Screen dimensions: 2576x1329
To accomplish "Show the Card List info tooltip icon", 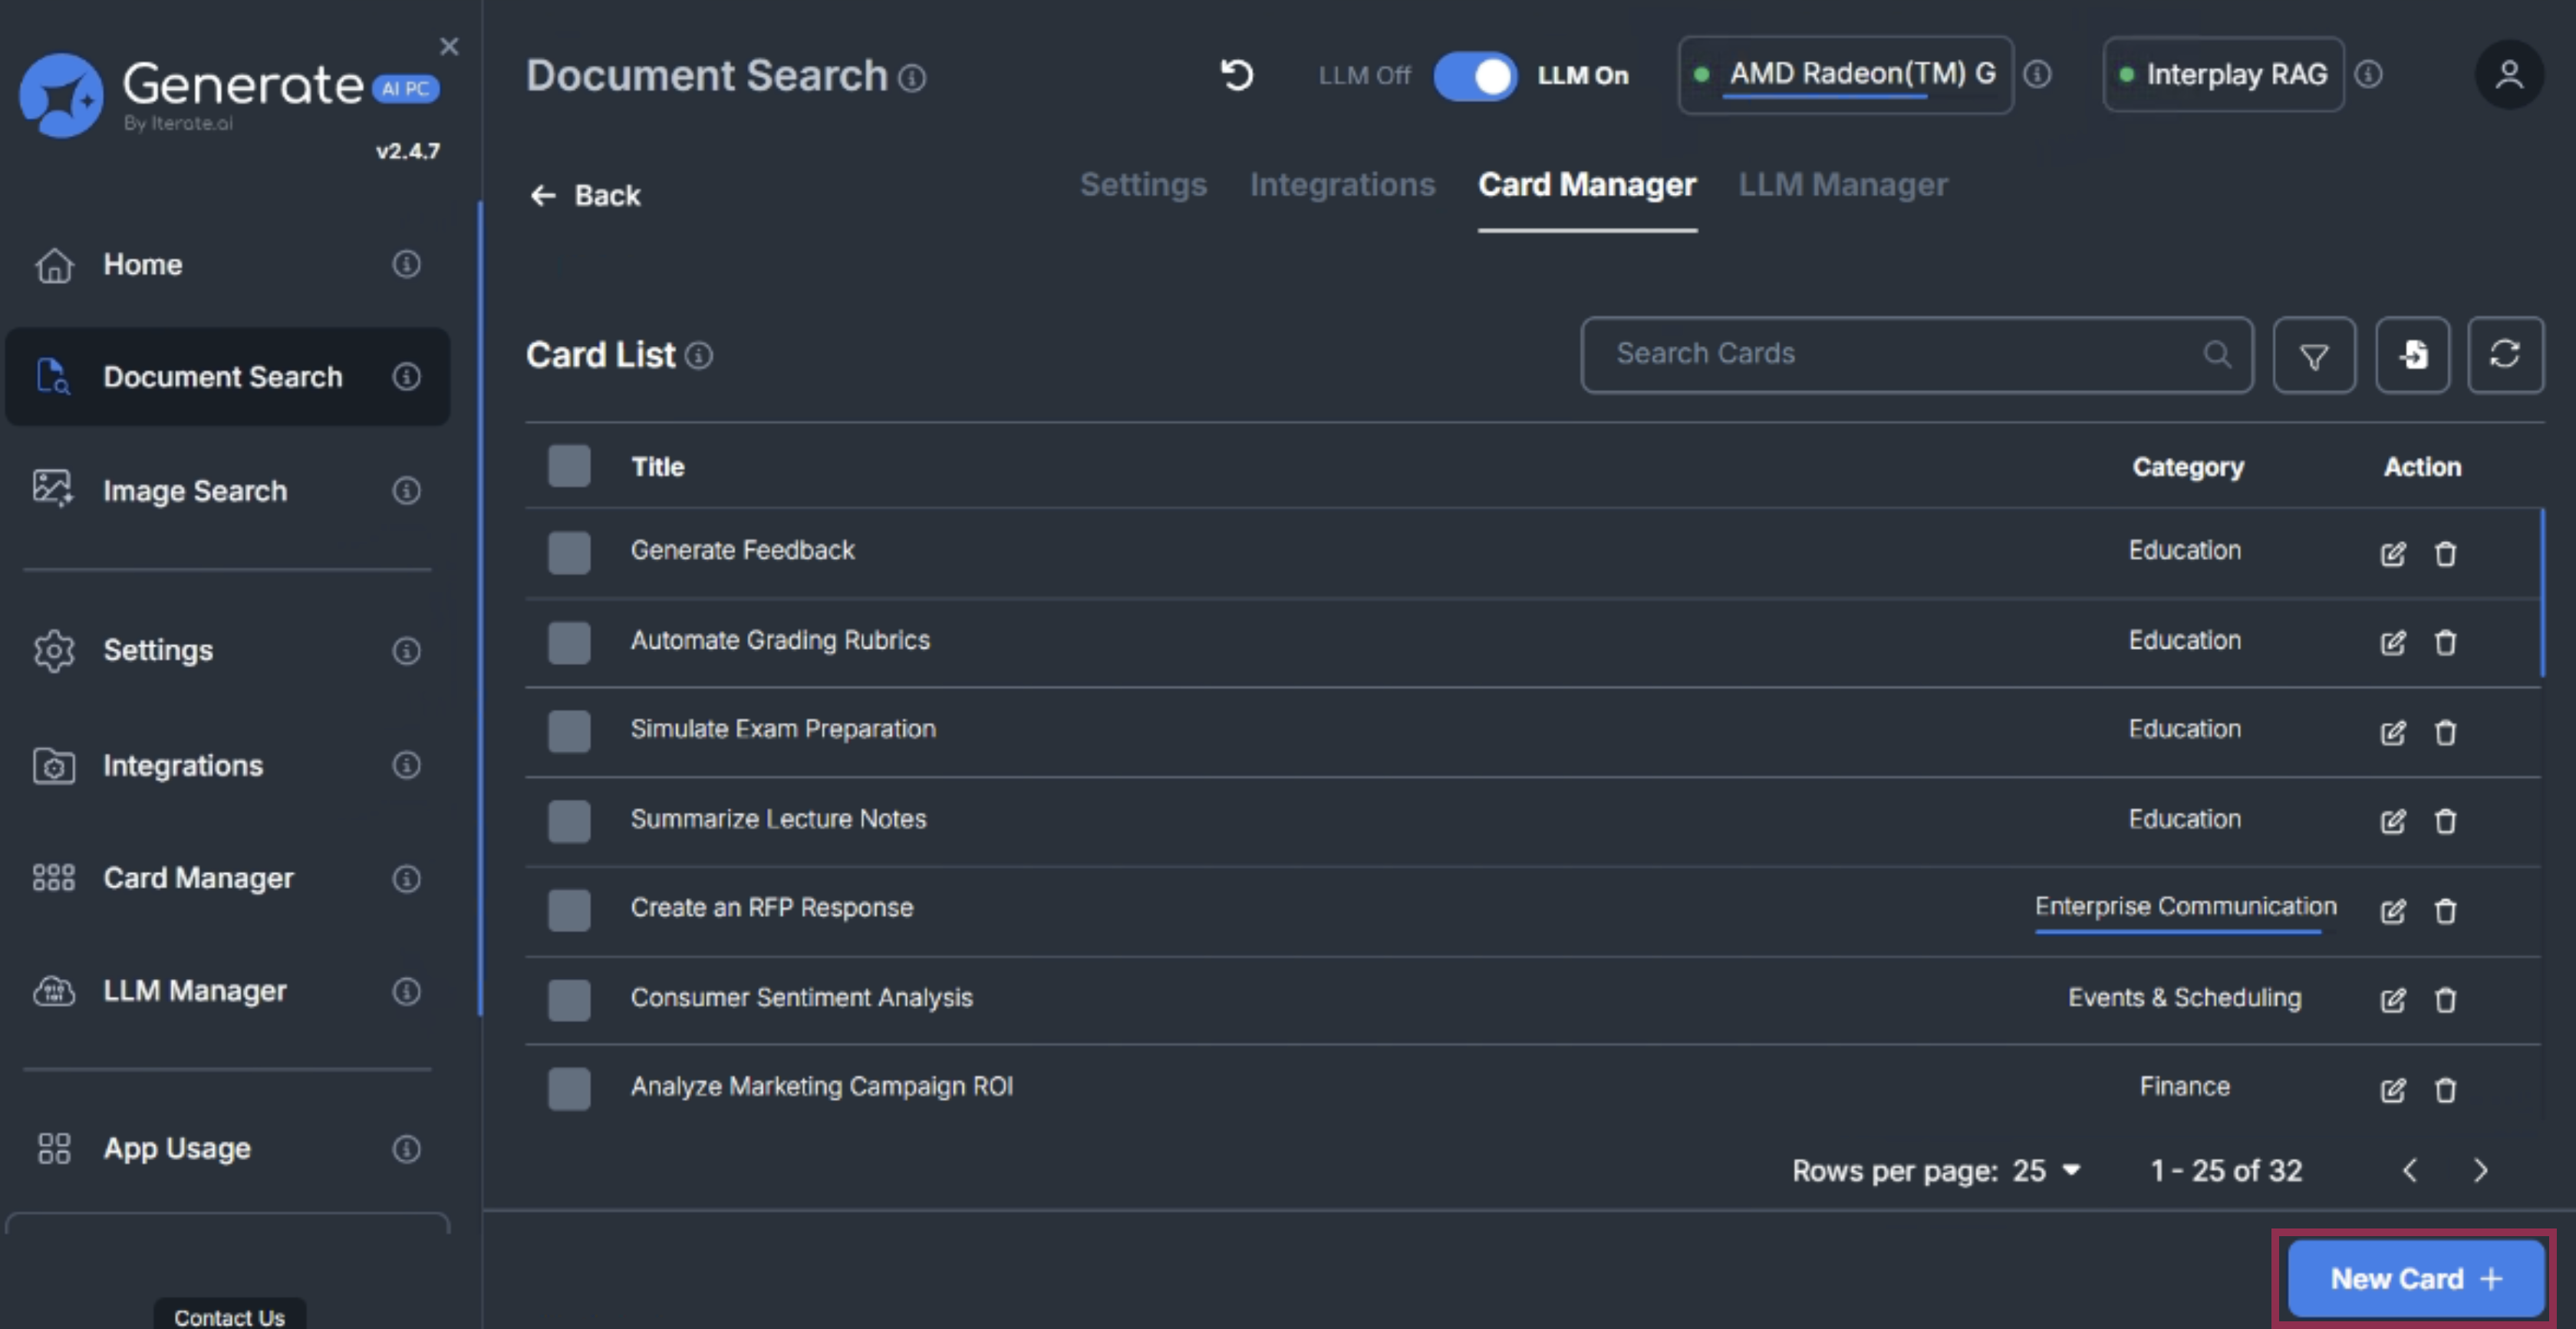I will click(699, 355).
